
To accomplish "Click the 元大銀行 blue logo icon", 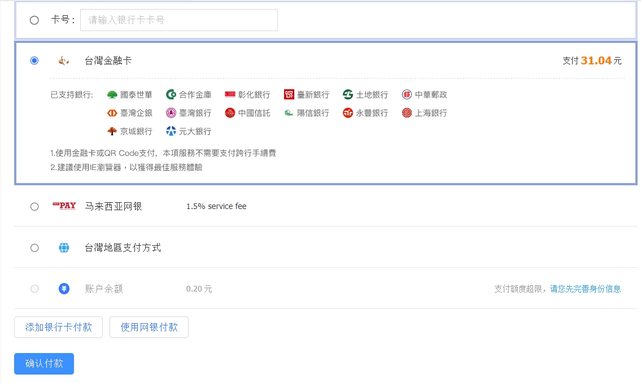I will tap(171, 131).
